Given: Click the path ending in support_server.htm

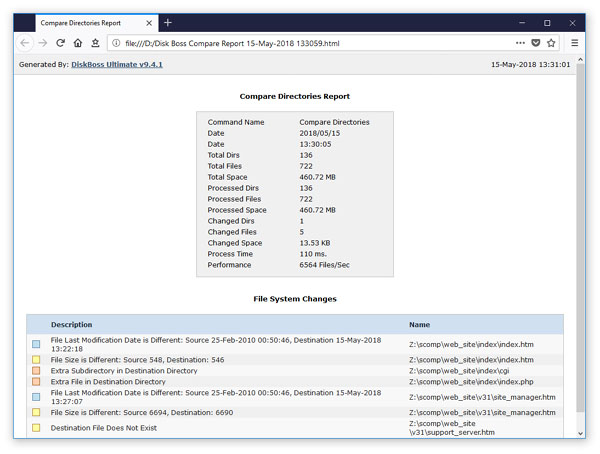Looking at the screenshot, I should (x=452, y=428).
